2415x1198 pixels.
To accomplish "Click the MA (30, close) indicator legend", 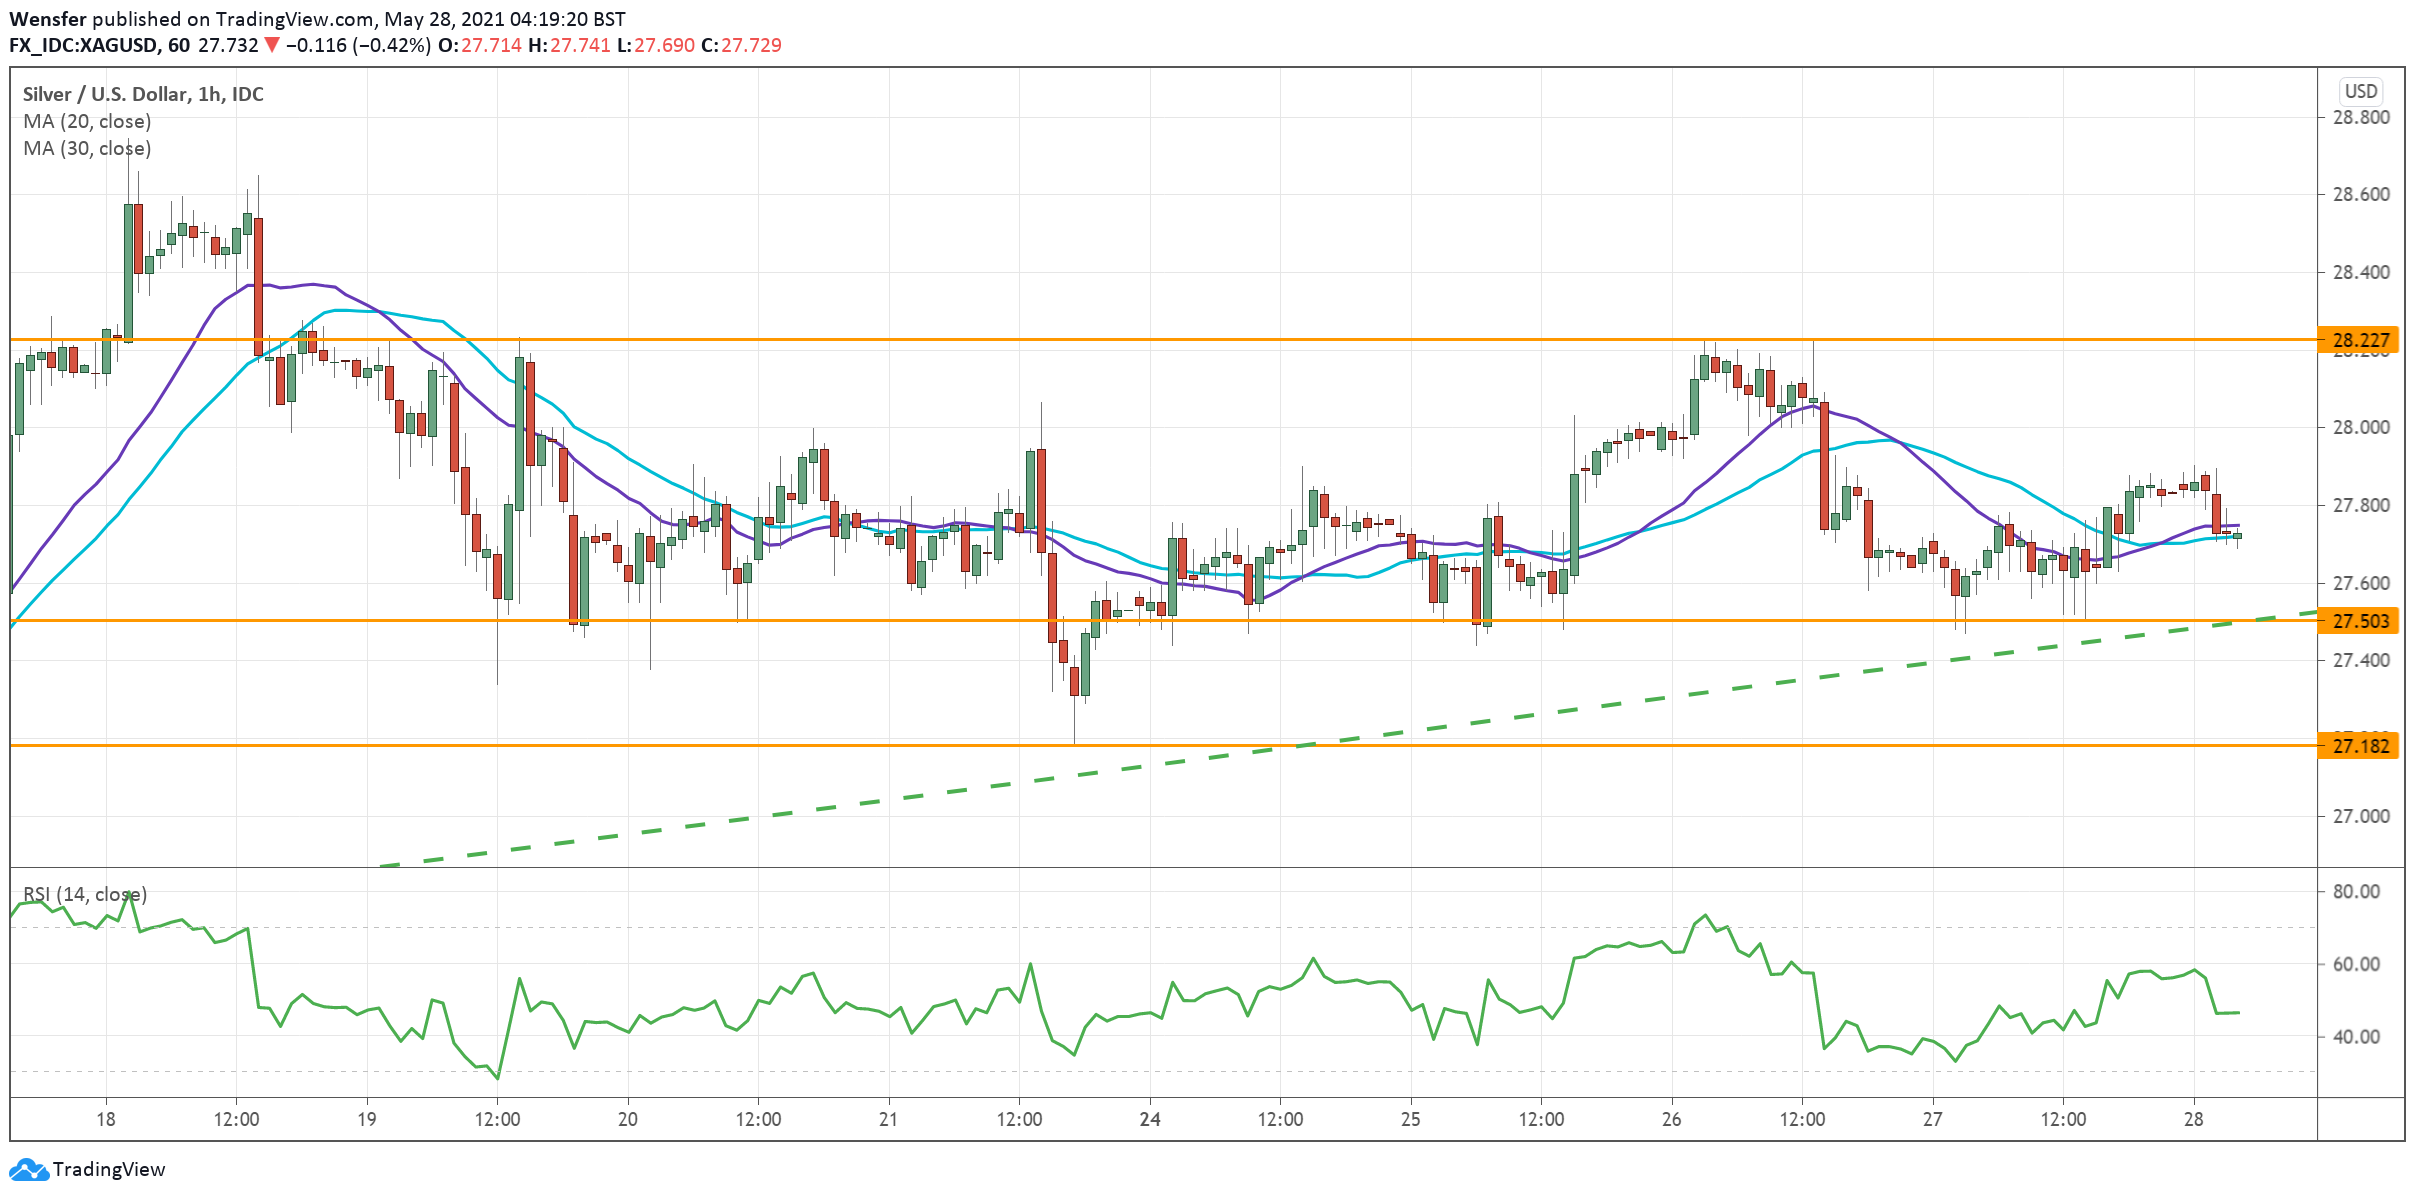I will (87, 148).
